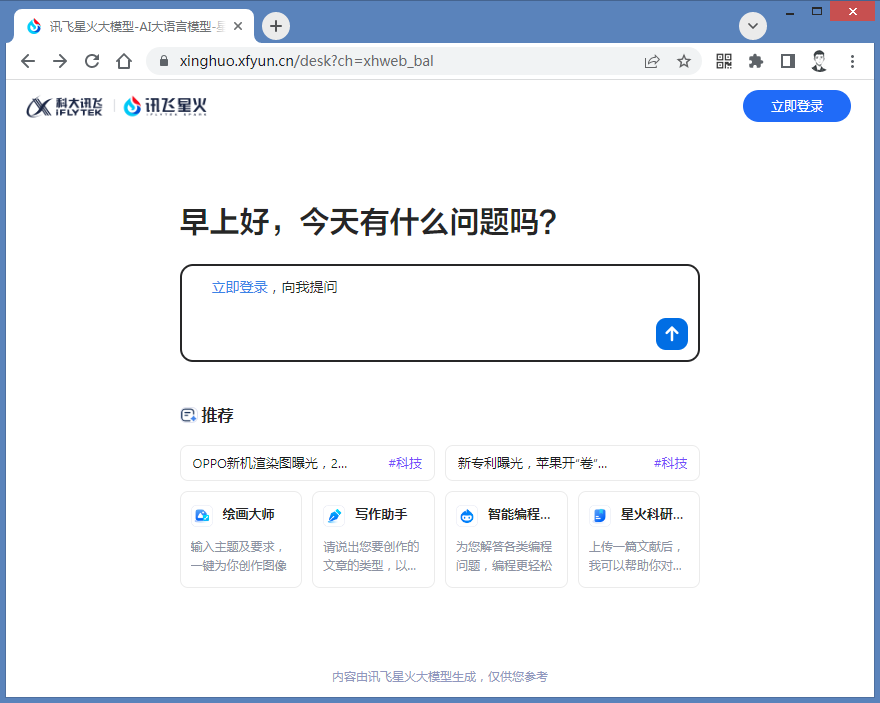Click the blue send arrow button

(671, 334)
